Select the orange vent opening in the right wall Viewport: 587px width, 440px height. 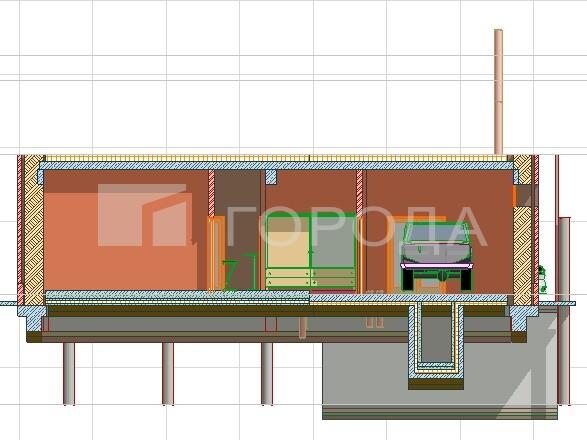coord(514,197)
